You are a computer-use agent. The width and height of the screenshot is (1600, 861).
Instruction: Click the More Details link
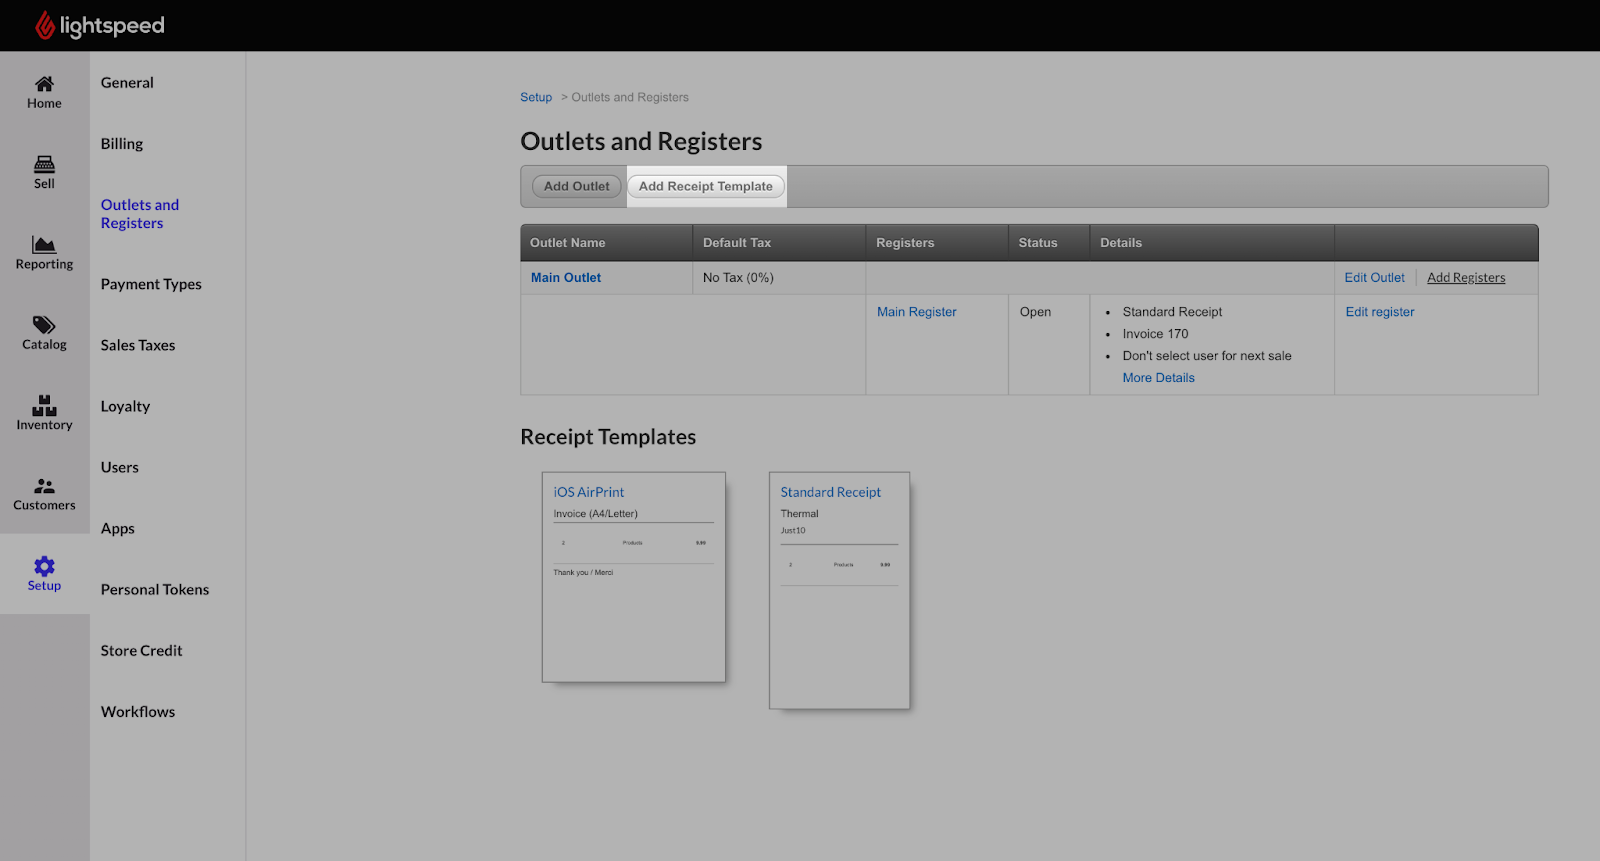pyautogui.click(x=1158, y=378)
